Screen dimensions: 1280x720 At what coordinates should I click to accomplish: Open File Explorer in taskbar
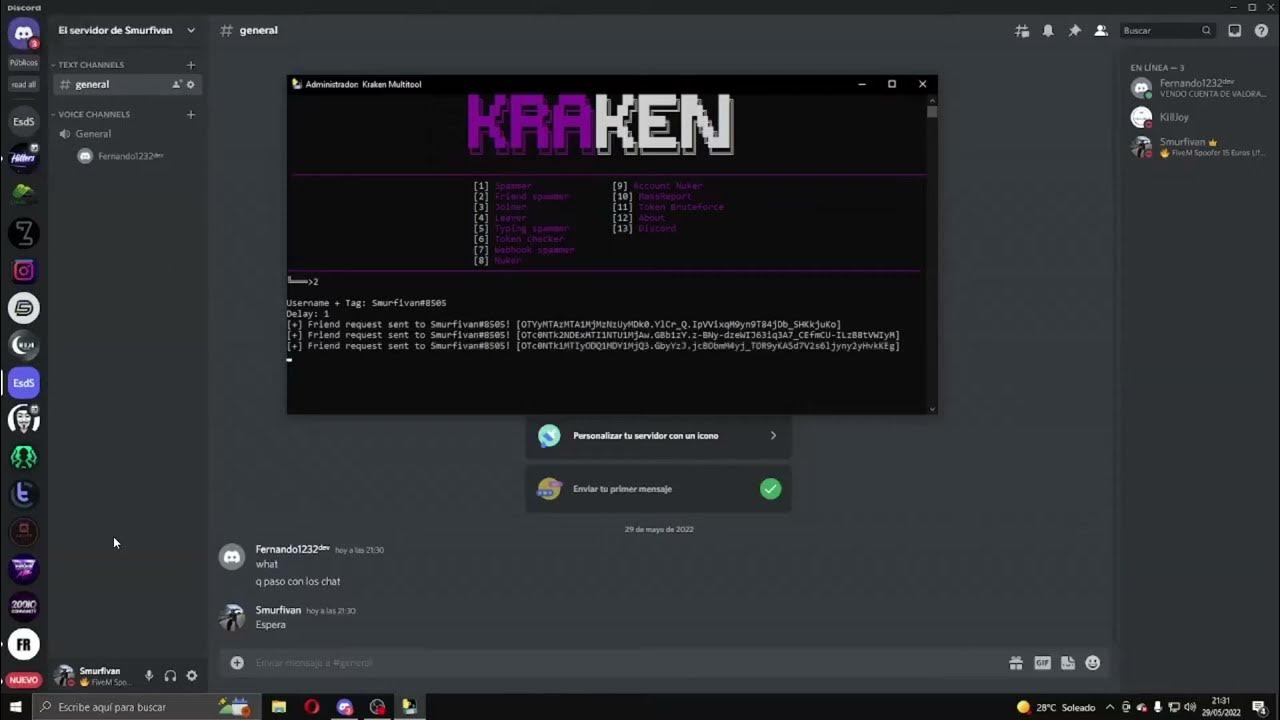(x=279, y=707)
